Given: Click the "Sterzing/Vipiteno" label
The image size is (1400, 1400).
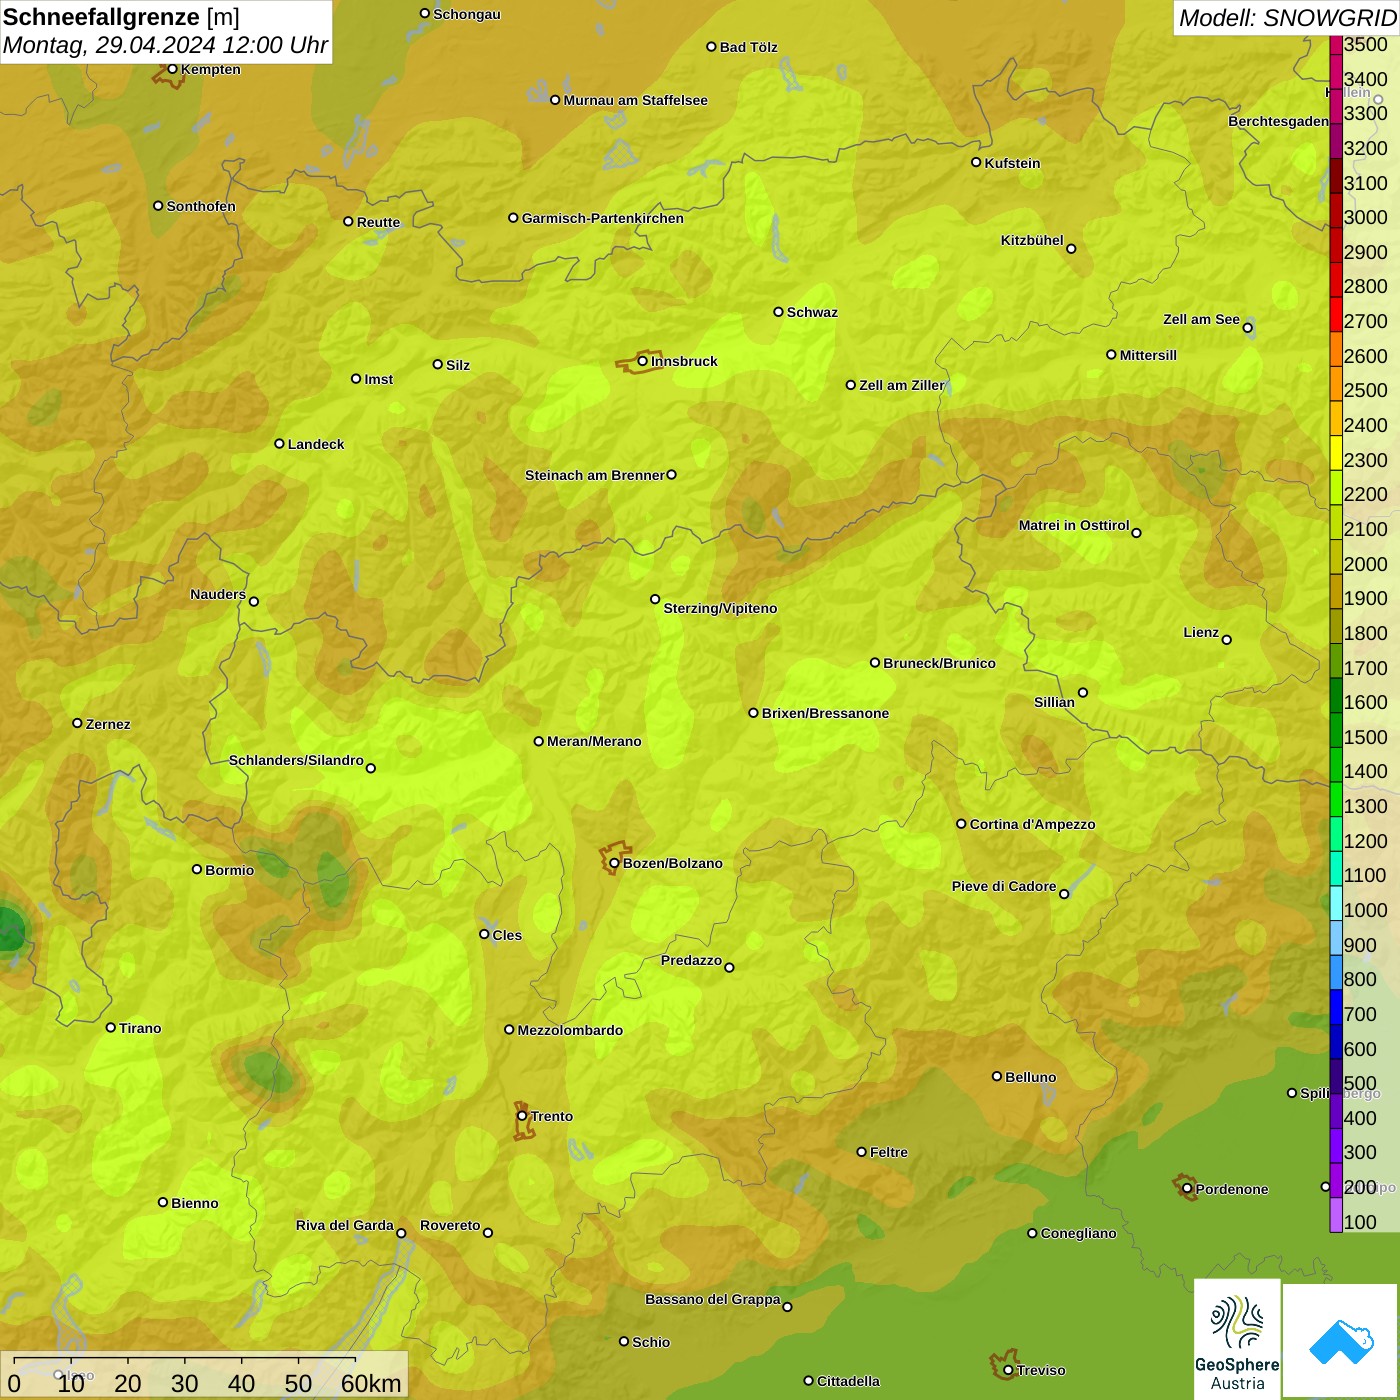Looking at the screenshot, I should [x=720, y=608].
